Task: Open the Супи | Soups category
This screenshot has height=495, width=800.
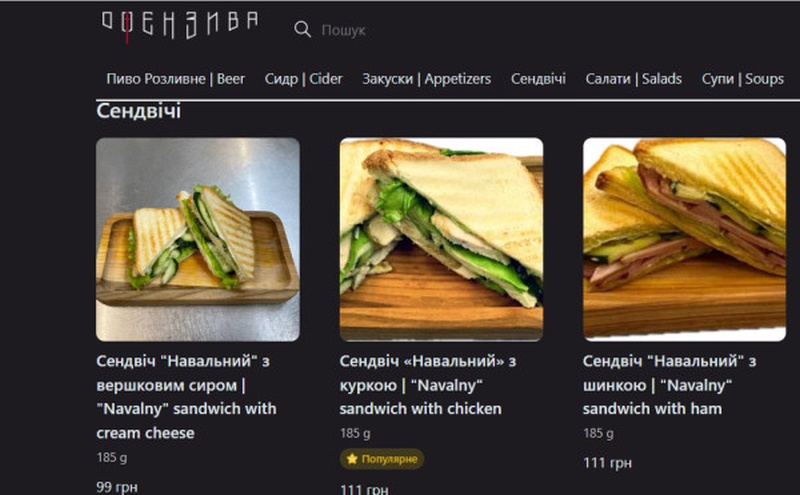Action: coord(742,79)
